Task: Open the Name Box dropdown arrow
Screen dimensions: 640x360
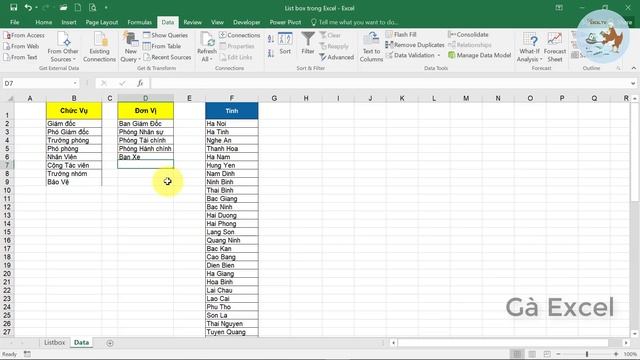Action: (x=75, y=83)
